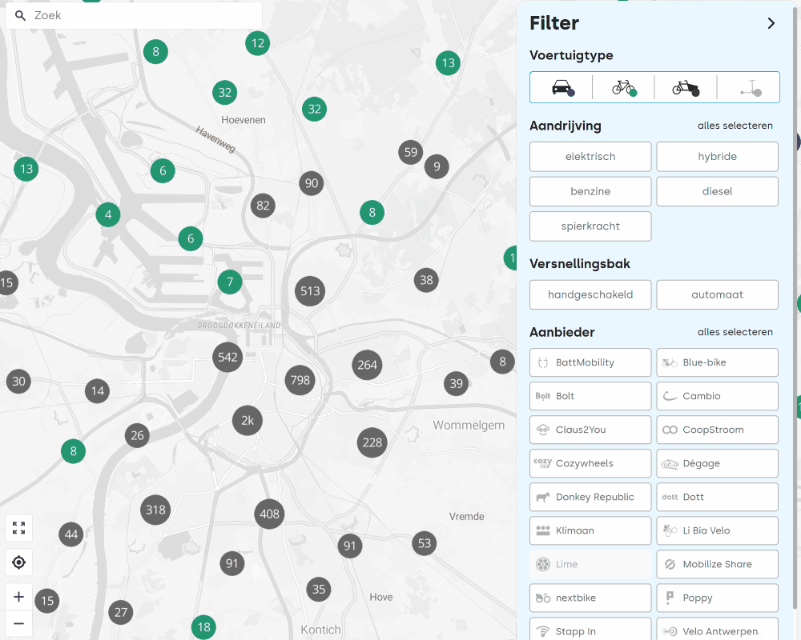This screenshot has height=640, width=801.
Task: Click alles selecteren next to Aanbieder
Action: 735,332
